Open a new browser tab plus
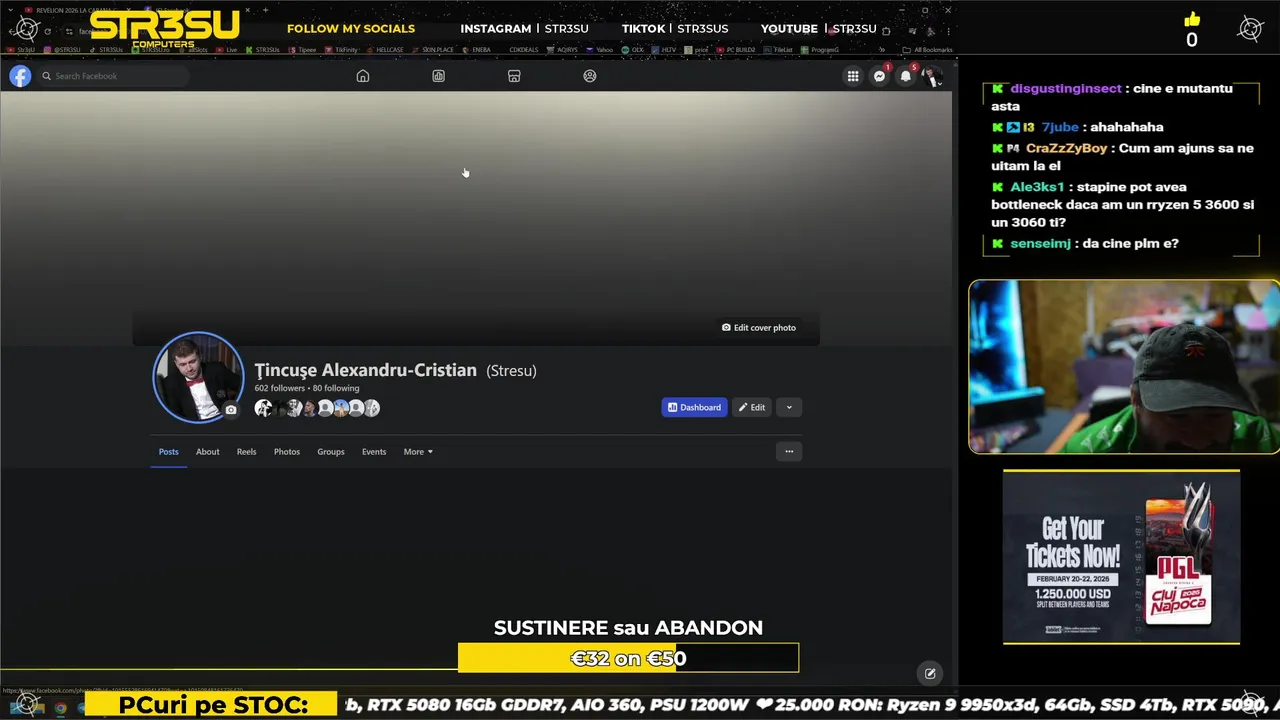Screen dimensions: 1280x720 (x=266, y=10)
